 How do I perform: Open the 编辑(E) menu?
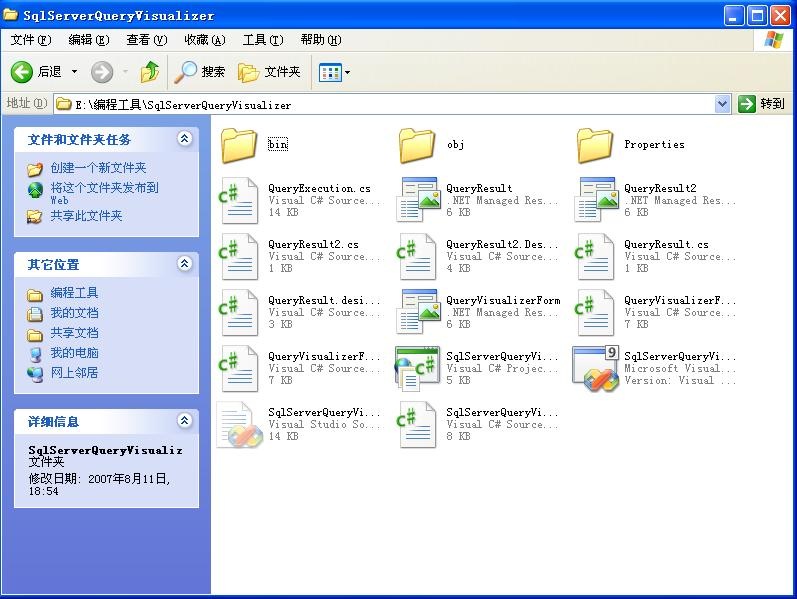89,40
